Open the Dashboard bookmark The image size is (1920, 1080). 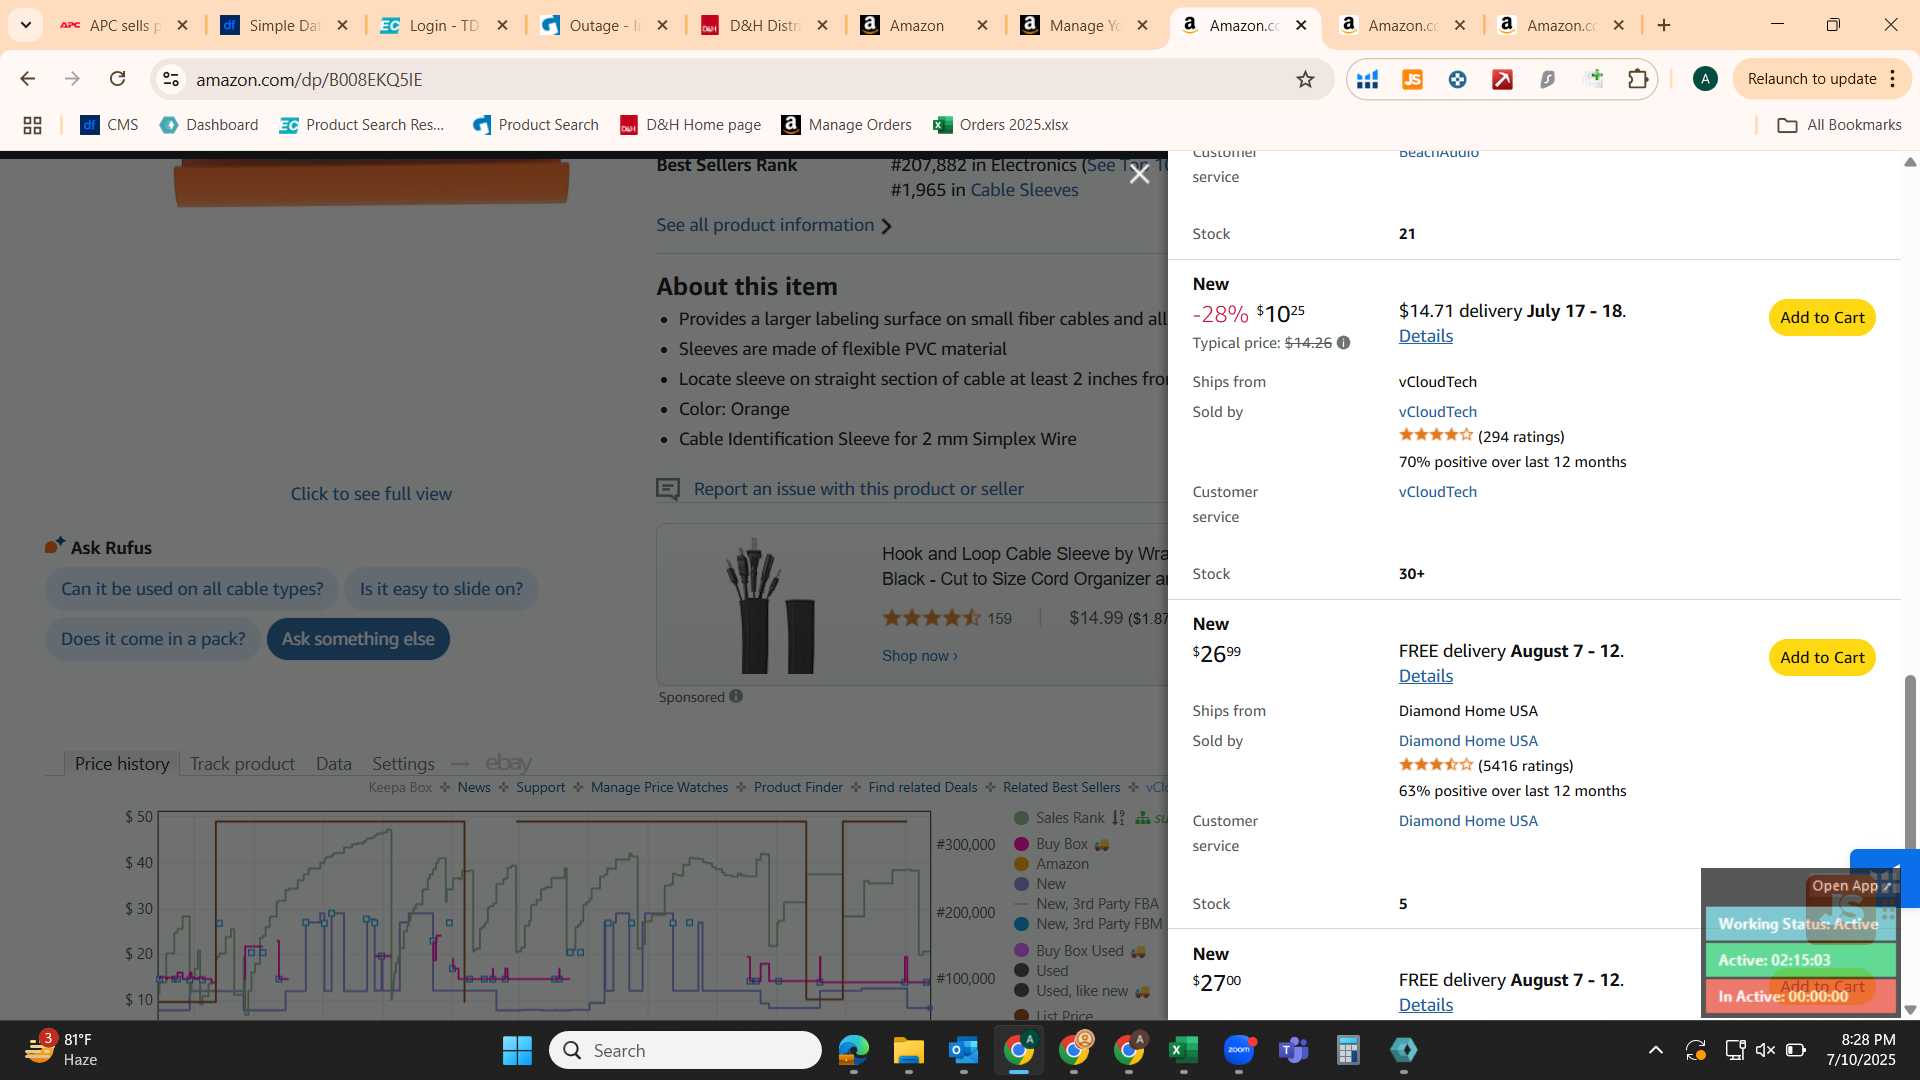[x=209, y=125]
